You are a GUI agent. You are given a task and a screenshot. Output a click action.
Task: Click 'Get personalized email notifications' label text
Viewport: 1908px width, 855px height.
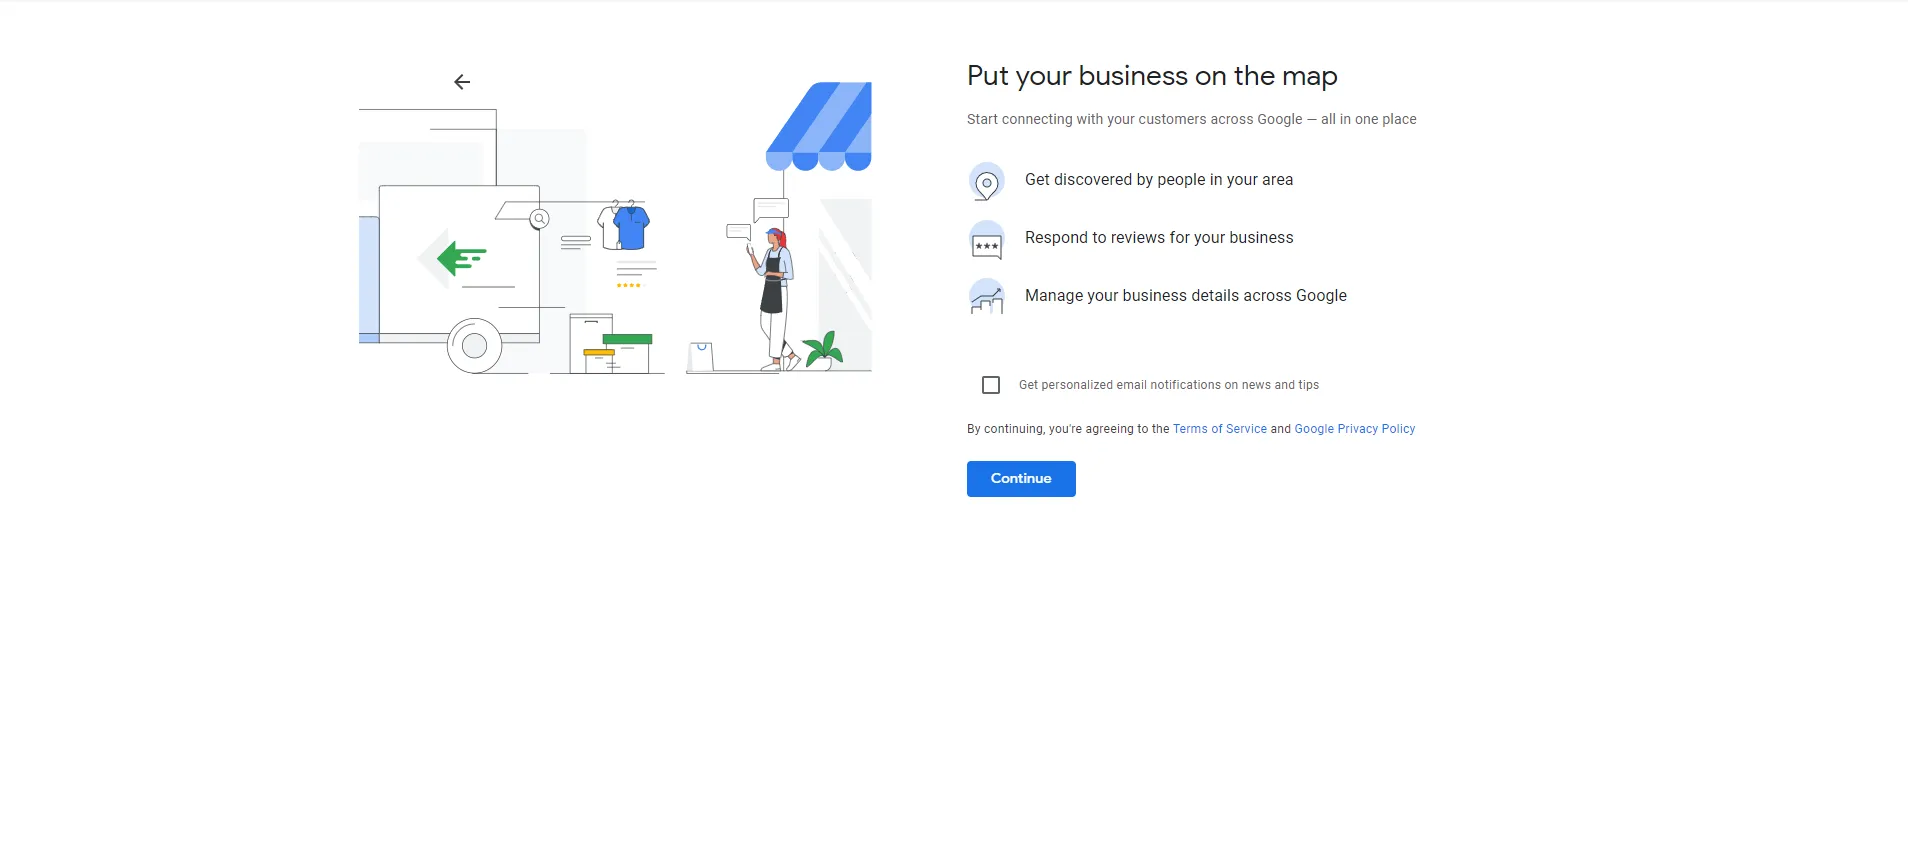1169,385
